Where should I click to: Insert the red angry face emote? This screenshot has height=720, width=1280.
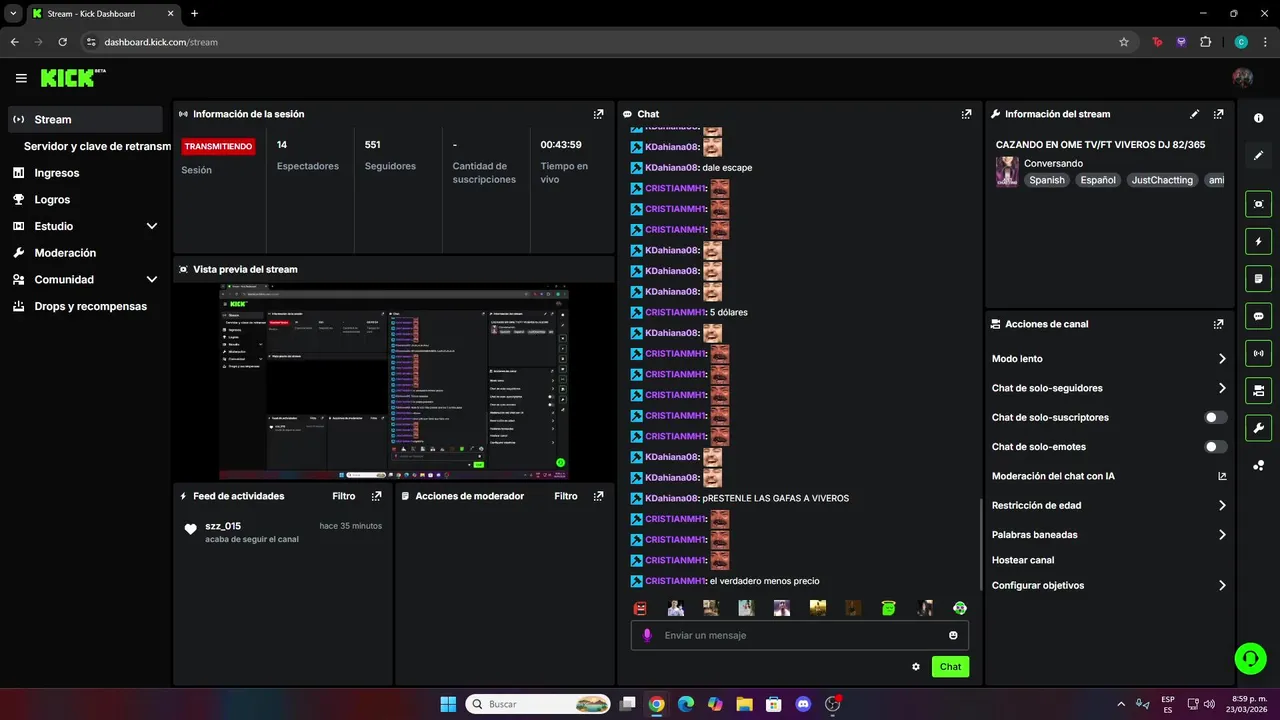[641, 608]
